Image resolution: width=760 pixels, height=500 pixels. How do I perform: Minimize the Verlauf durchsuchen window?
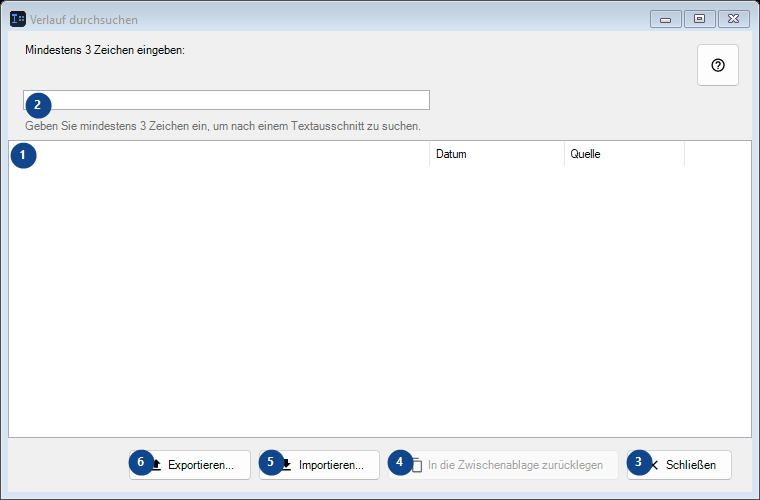(665, 19)
